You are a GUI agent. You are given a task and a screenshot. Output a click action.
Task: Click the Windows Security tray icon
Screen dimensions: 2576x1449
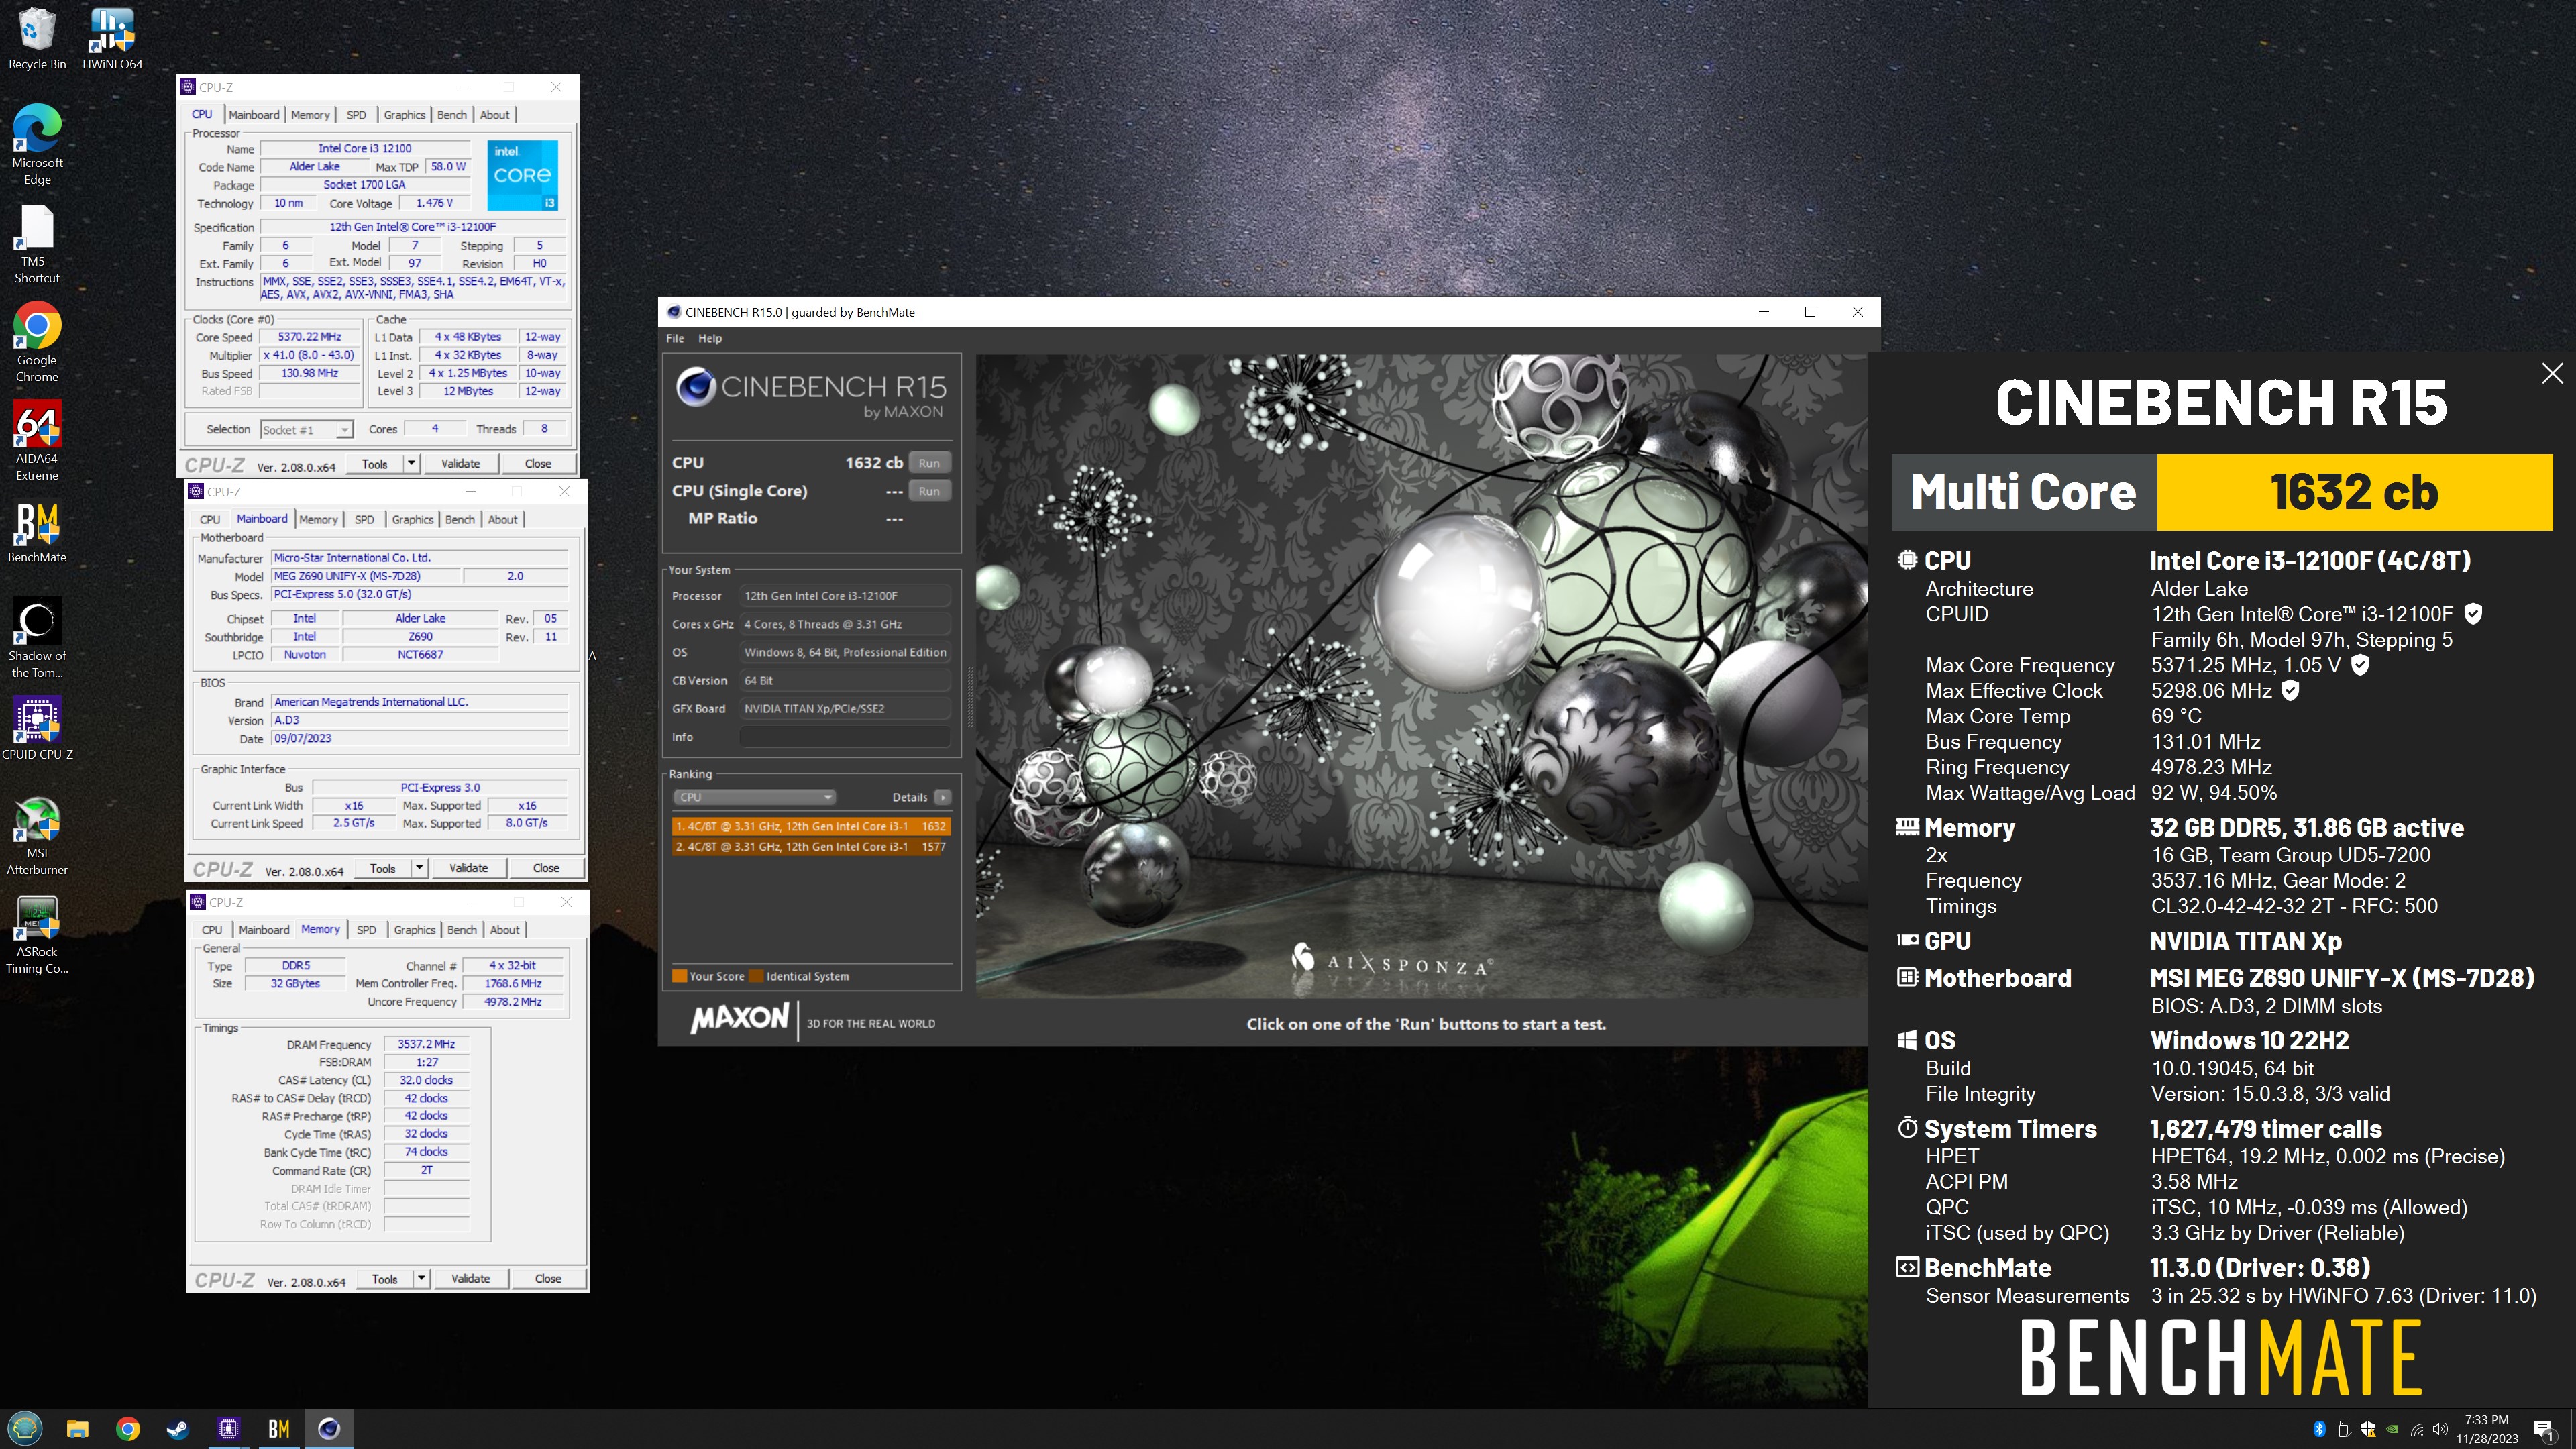point(2367,1429)
